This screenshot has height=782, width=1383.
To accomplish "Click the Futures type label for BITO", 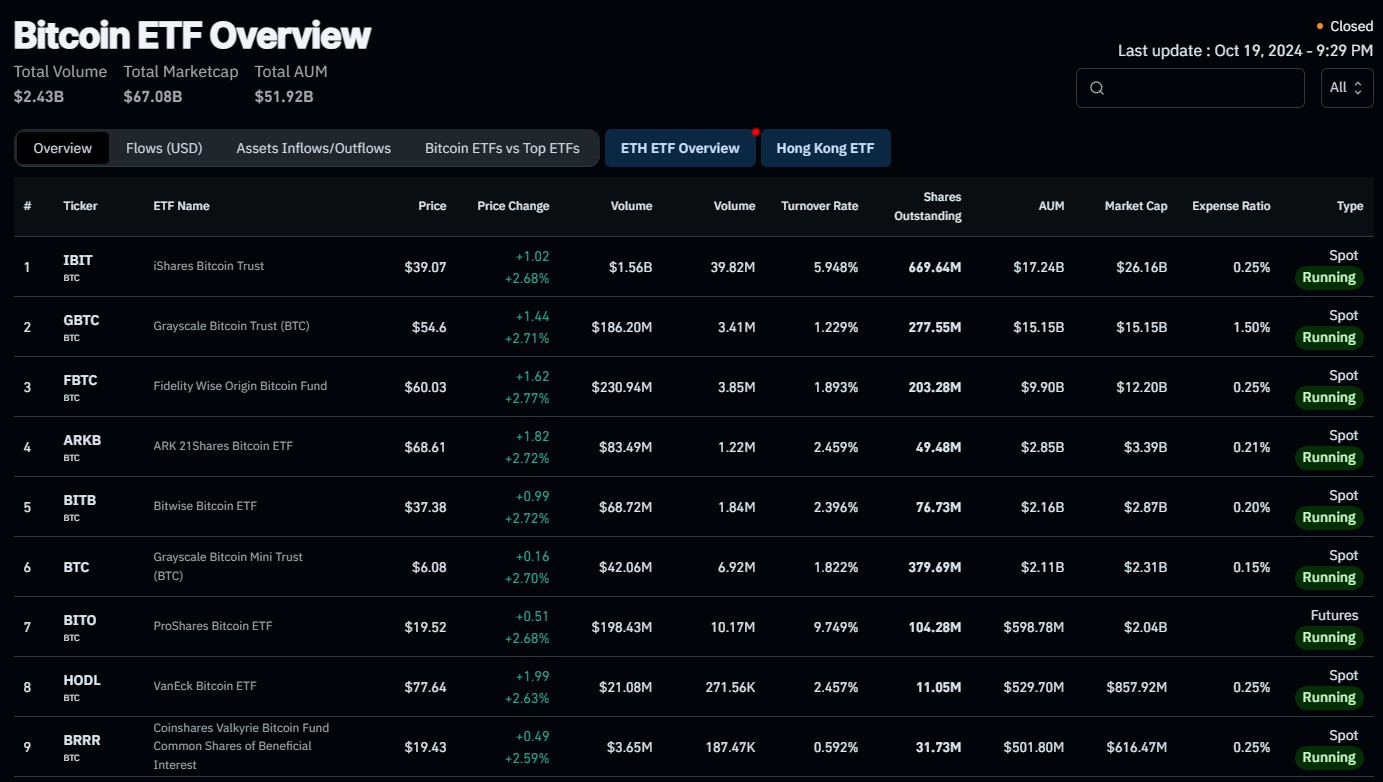I will click(x=1334, y=615).
